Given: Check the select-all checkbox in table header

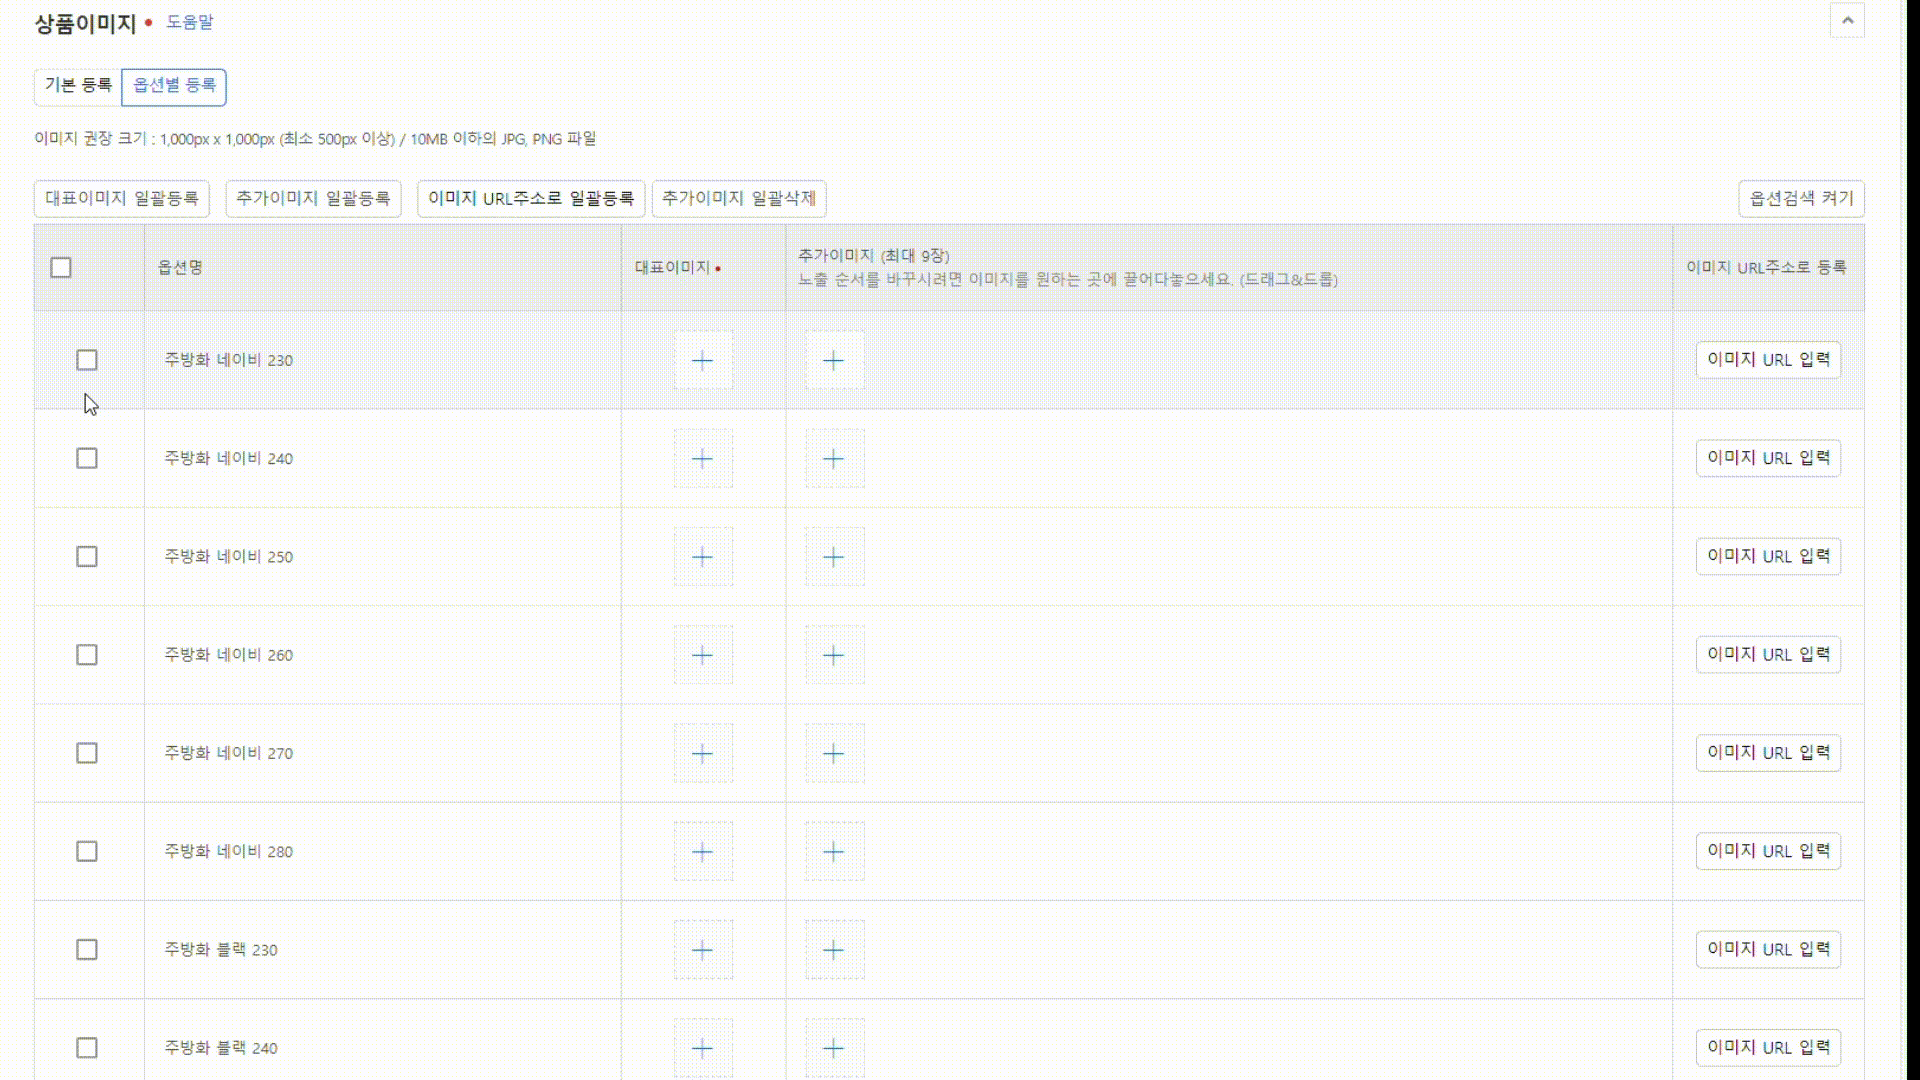Looking at the screenshot, I should 61,267.
